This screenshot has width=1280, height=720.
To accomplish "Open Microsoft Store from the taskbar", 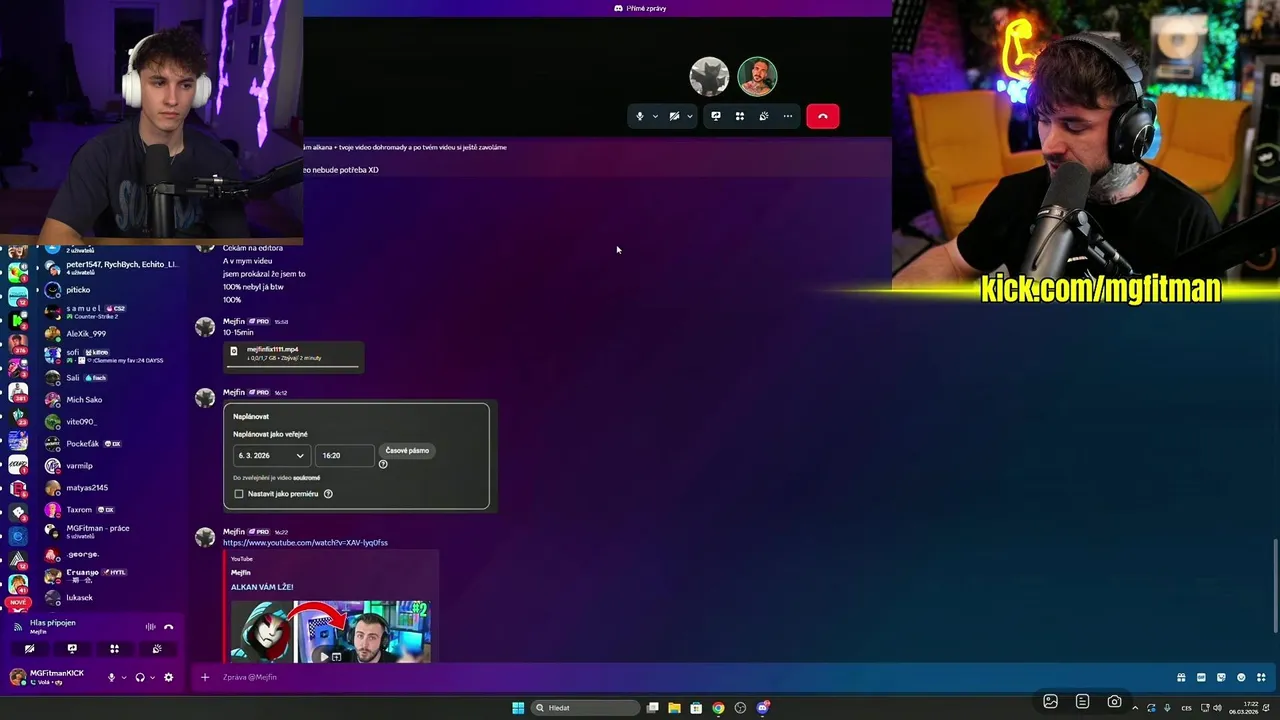I will (x=696, y=708).
